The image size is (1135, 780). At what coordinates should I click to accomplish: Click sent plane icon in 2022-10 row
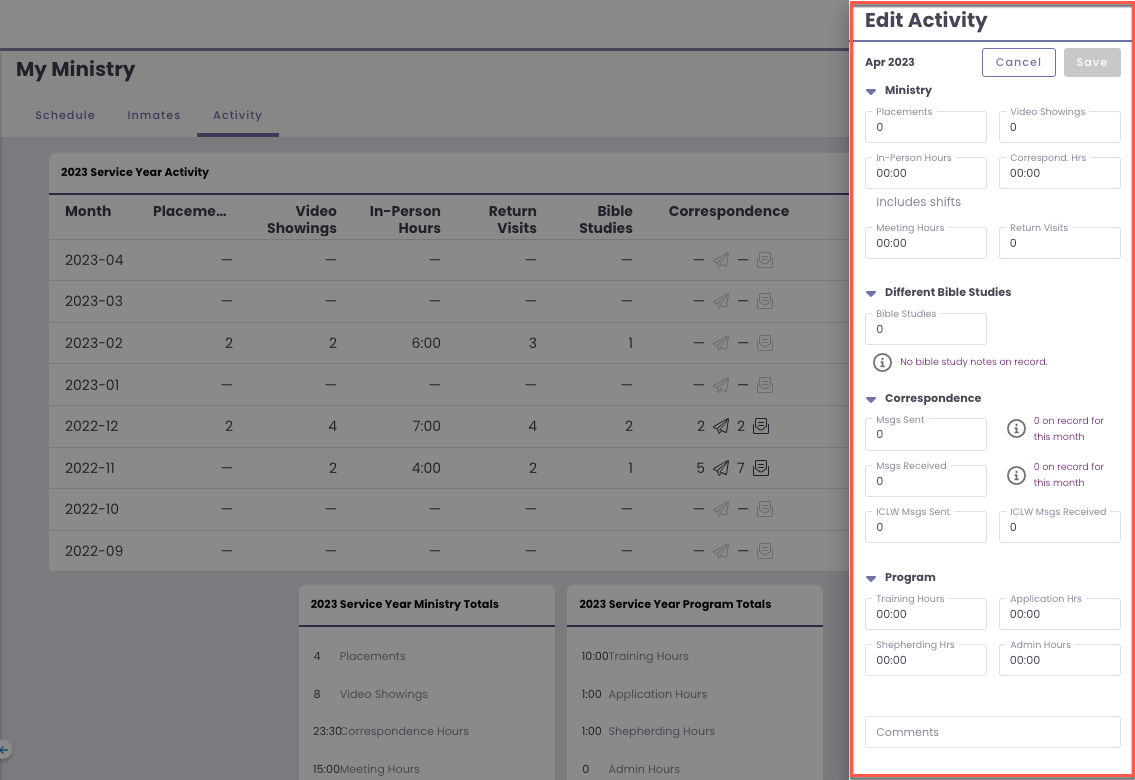point(721,509)
